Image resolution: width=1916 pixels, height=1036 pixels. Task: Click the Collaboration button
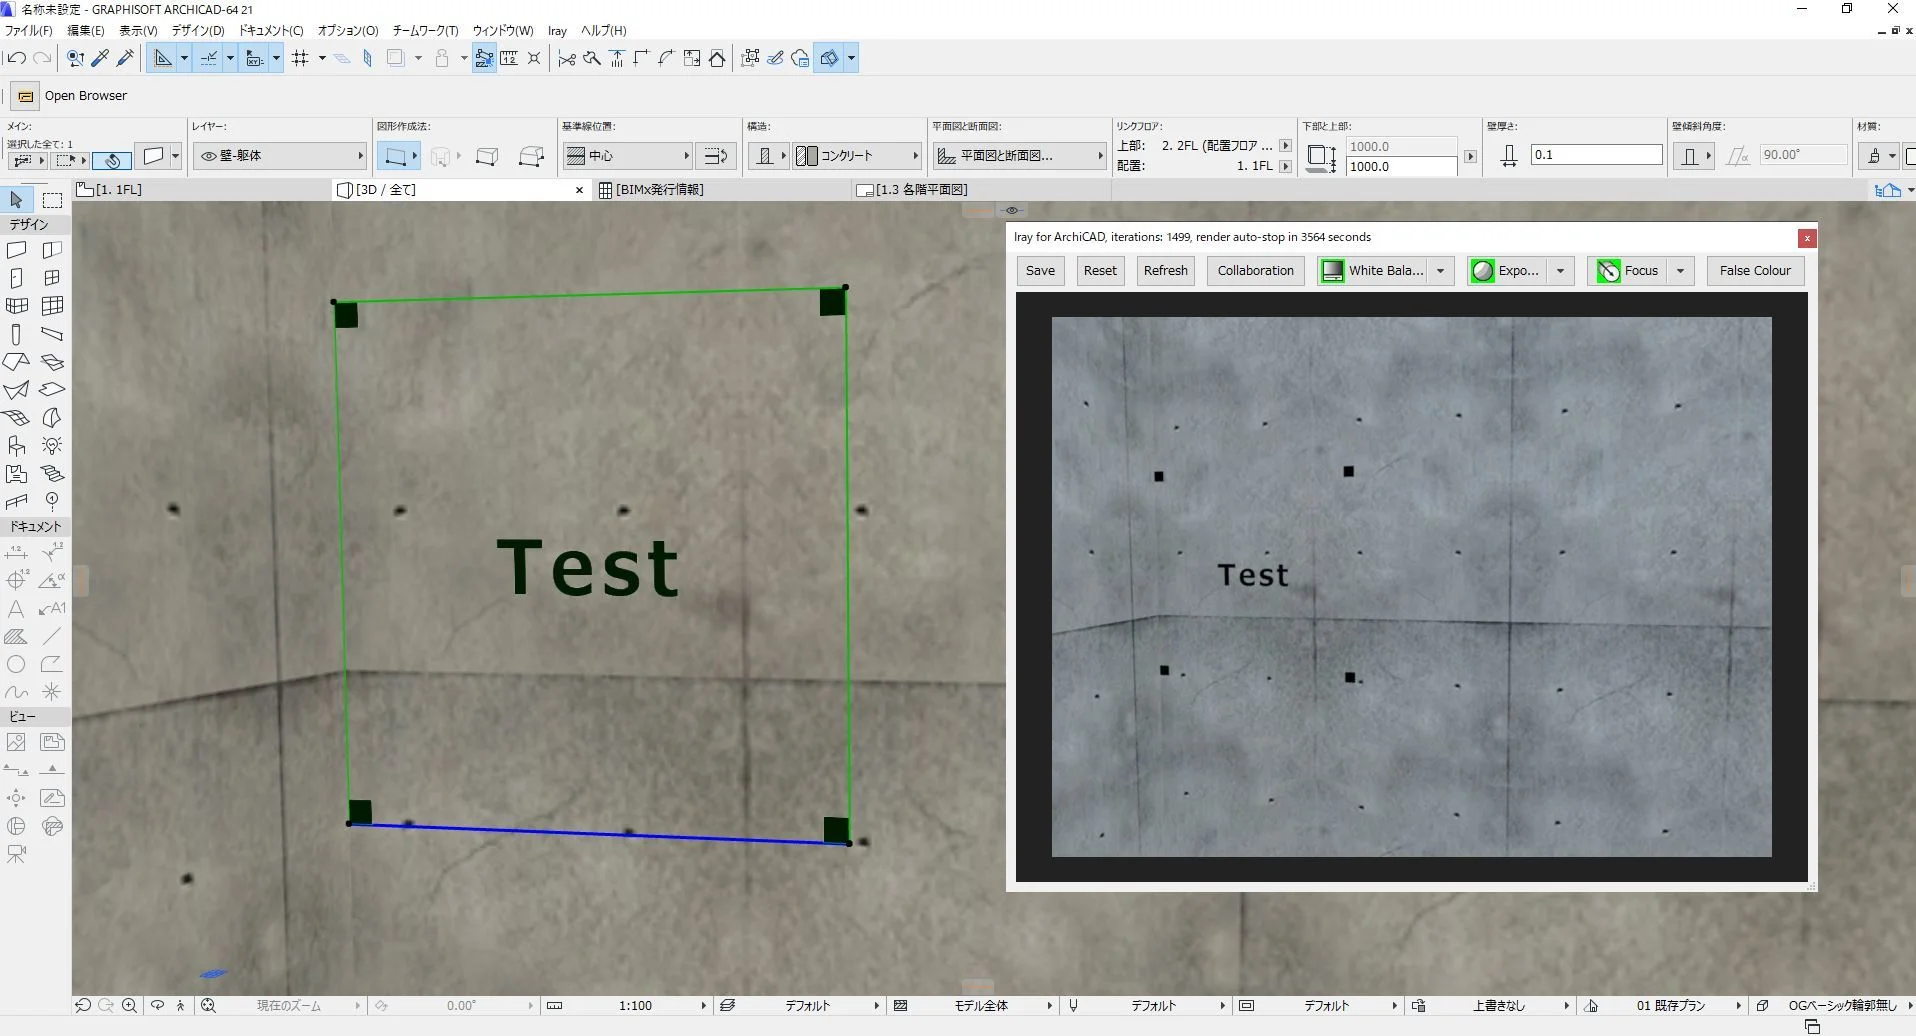1256,271
